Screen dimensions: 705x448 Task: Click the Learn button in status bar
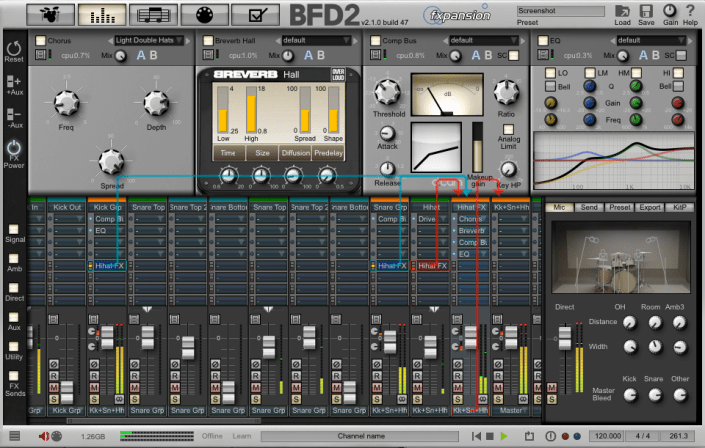coord(241,437)
